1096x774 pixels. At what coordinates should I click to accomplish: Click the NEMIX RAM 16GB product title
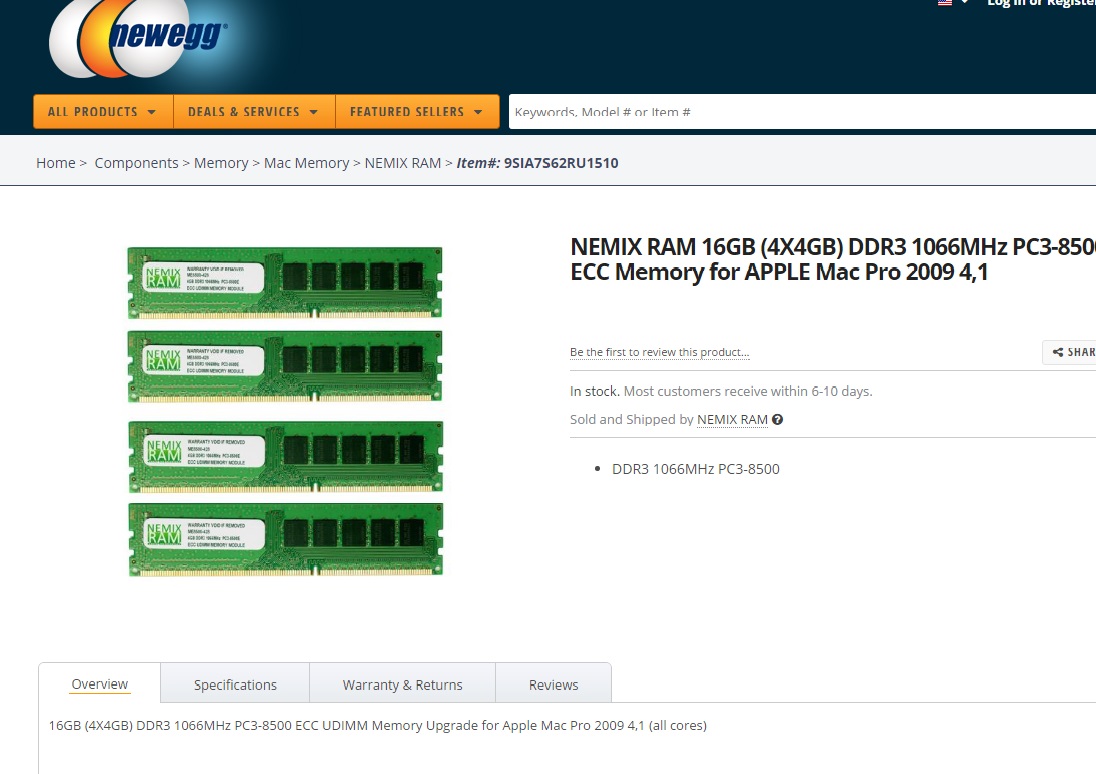[832, 259]
